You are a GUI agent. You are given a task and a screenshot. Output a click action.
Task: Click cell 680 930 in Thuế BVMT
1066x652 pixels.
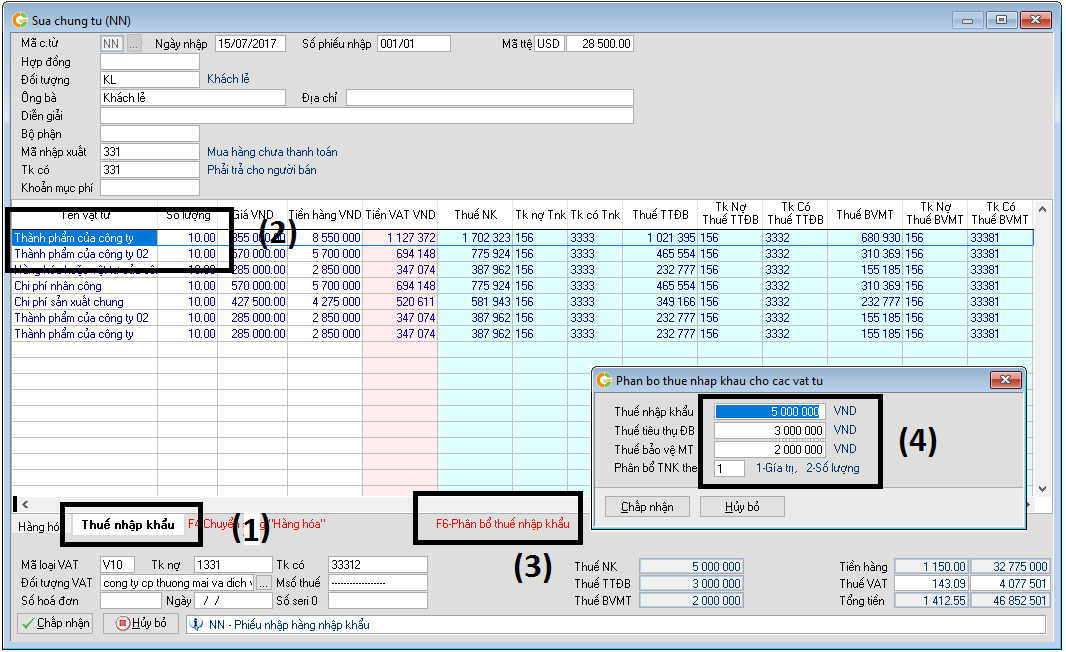point(865,238)
